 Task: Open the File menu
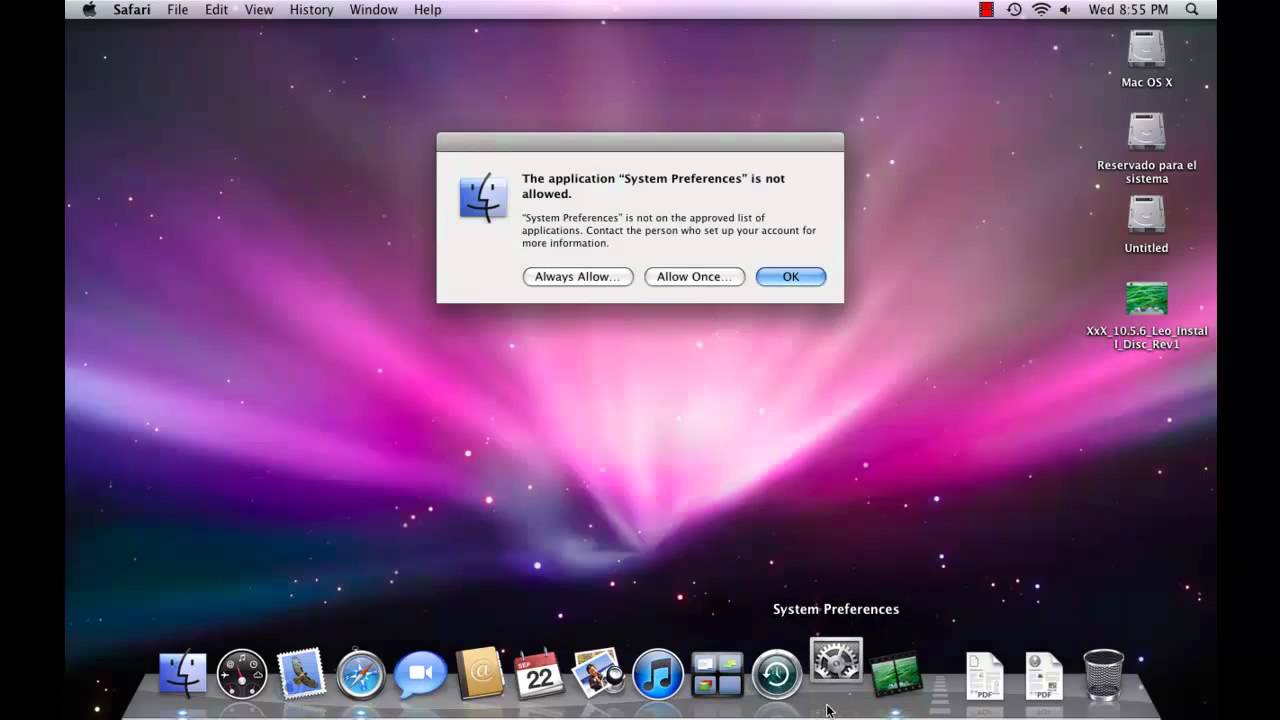(178, 9)
